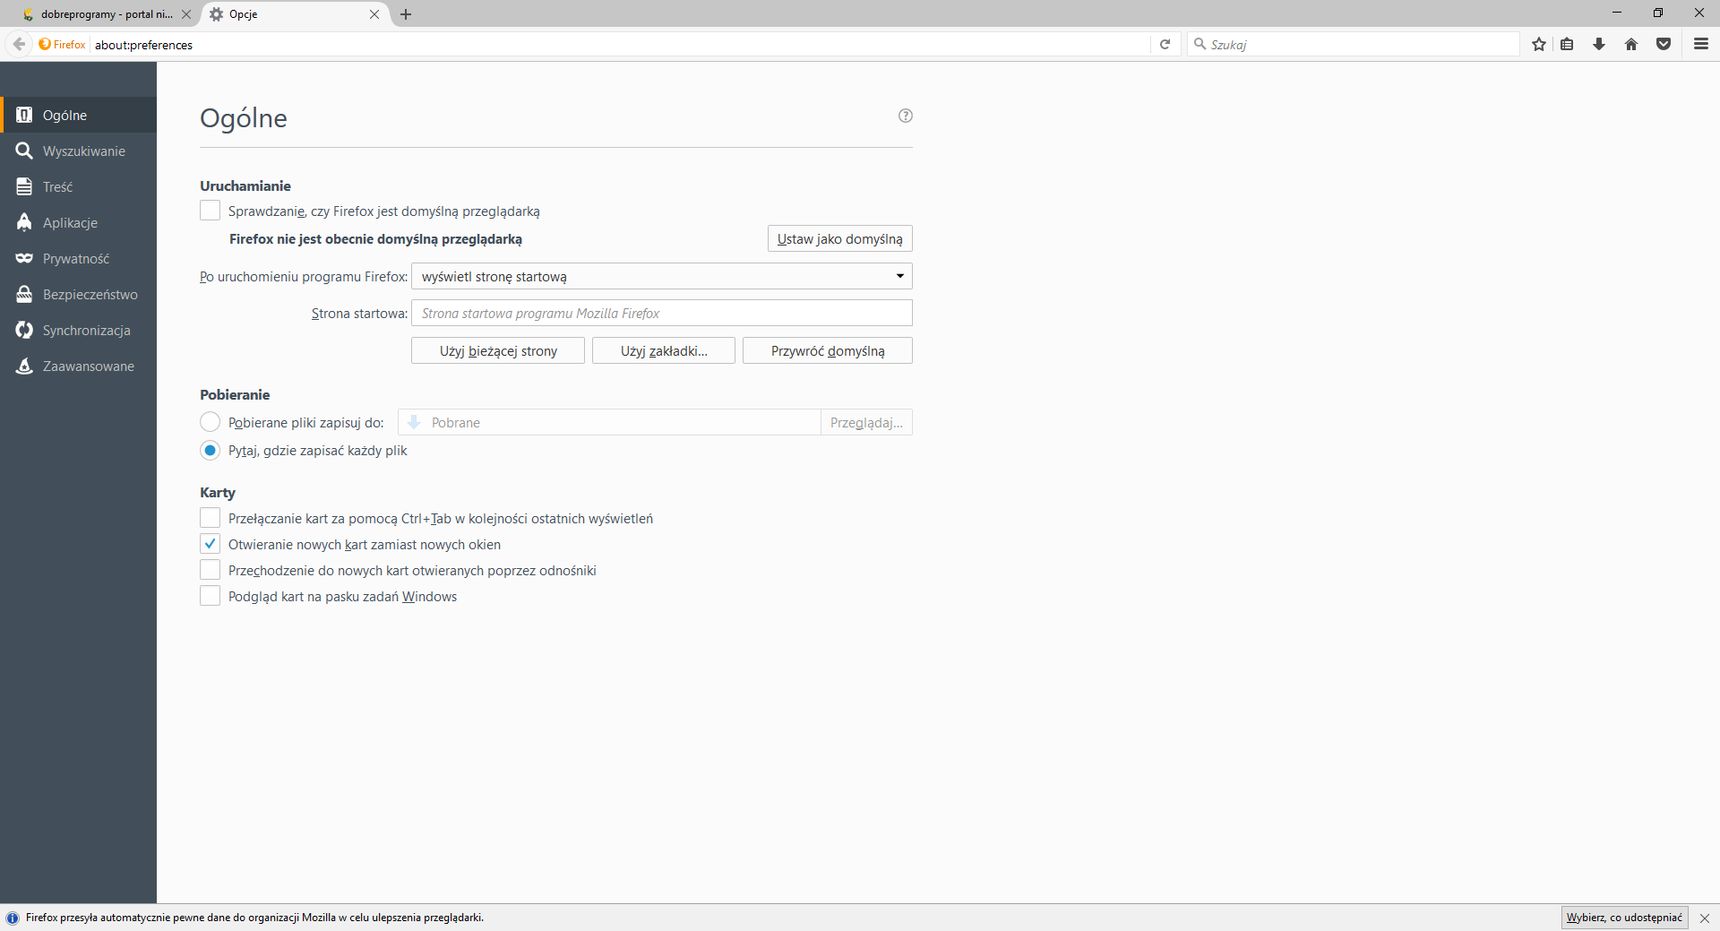Open Synchronizacja settings section
Screen dimensions: 1720x931
78,331
